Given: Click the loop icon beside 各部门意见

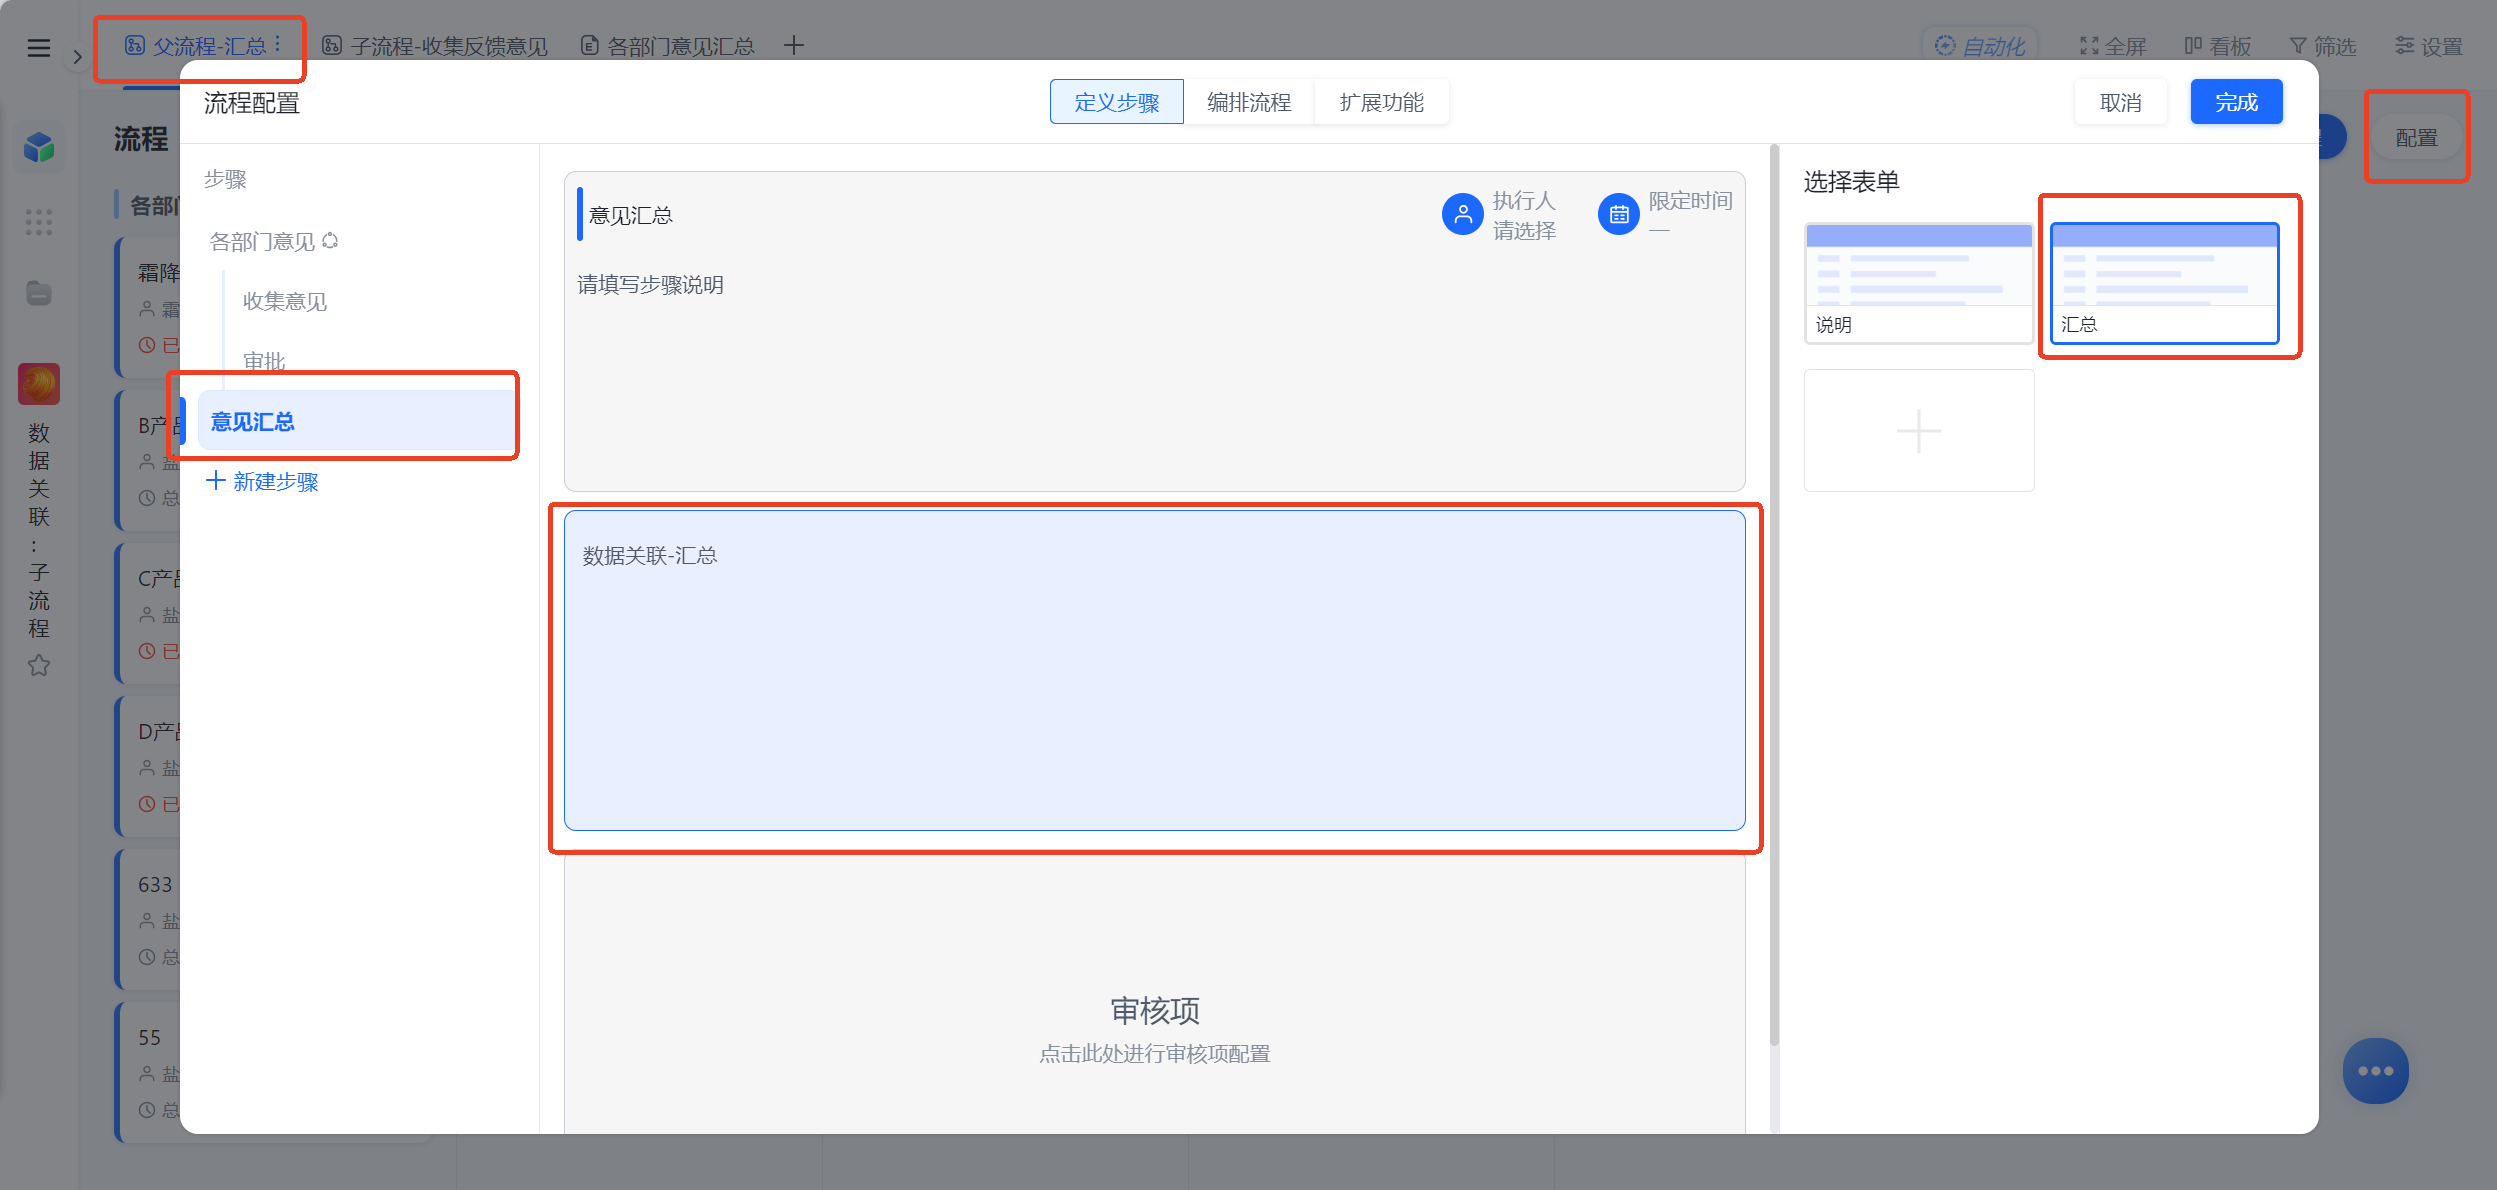Looking at the screenshot, I should [x=330, y=241].
